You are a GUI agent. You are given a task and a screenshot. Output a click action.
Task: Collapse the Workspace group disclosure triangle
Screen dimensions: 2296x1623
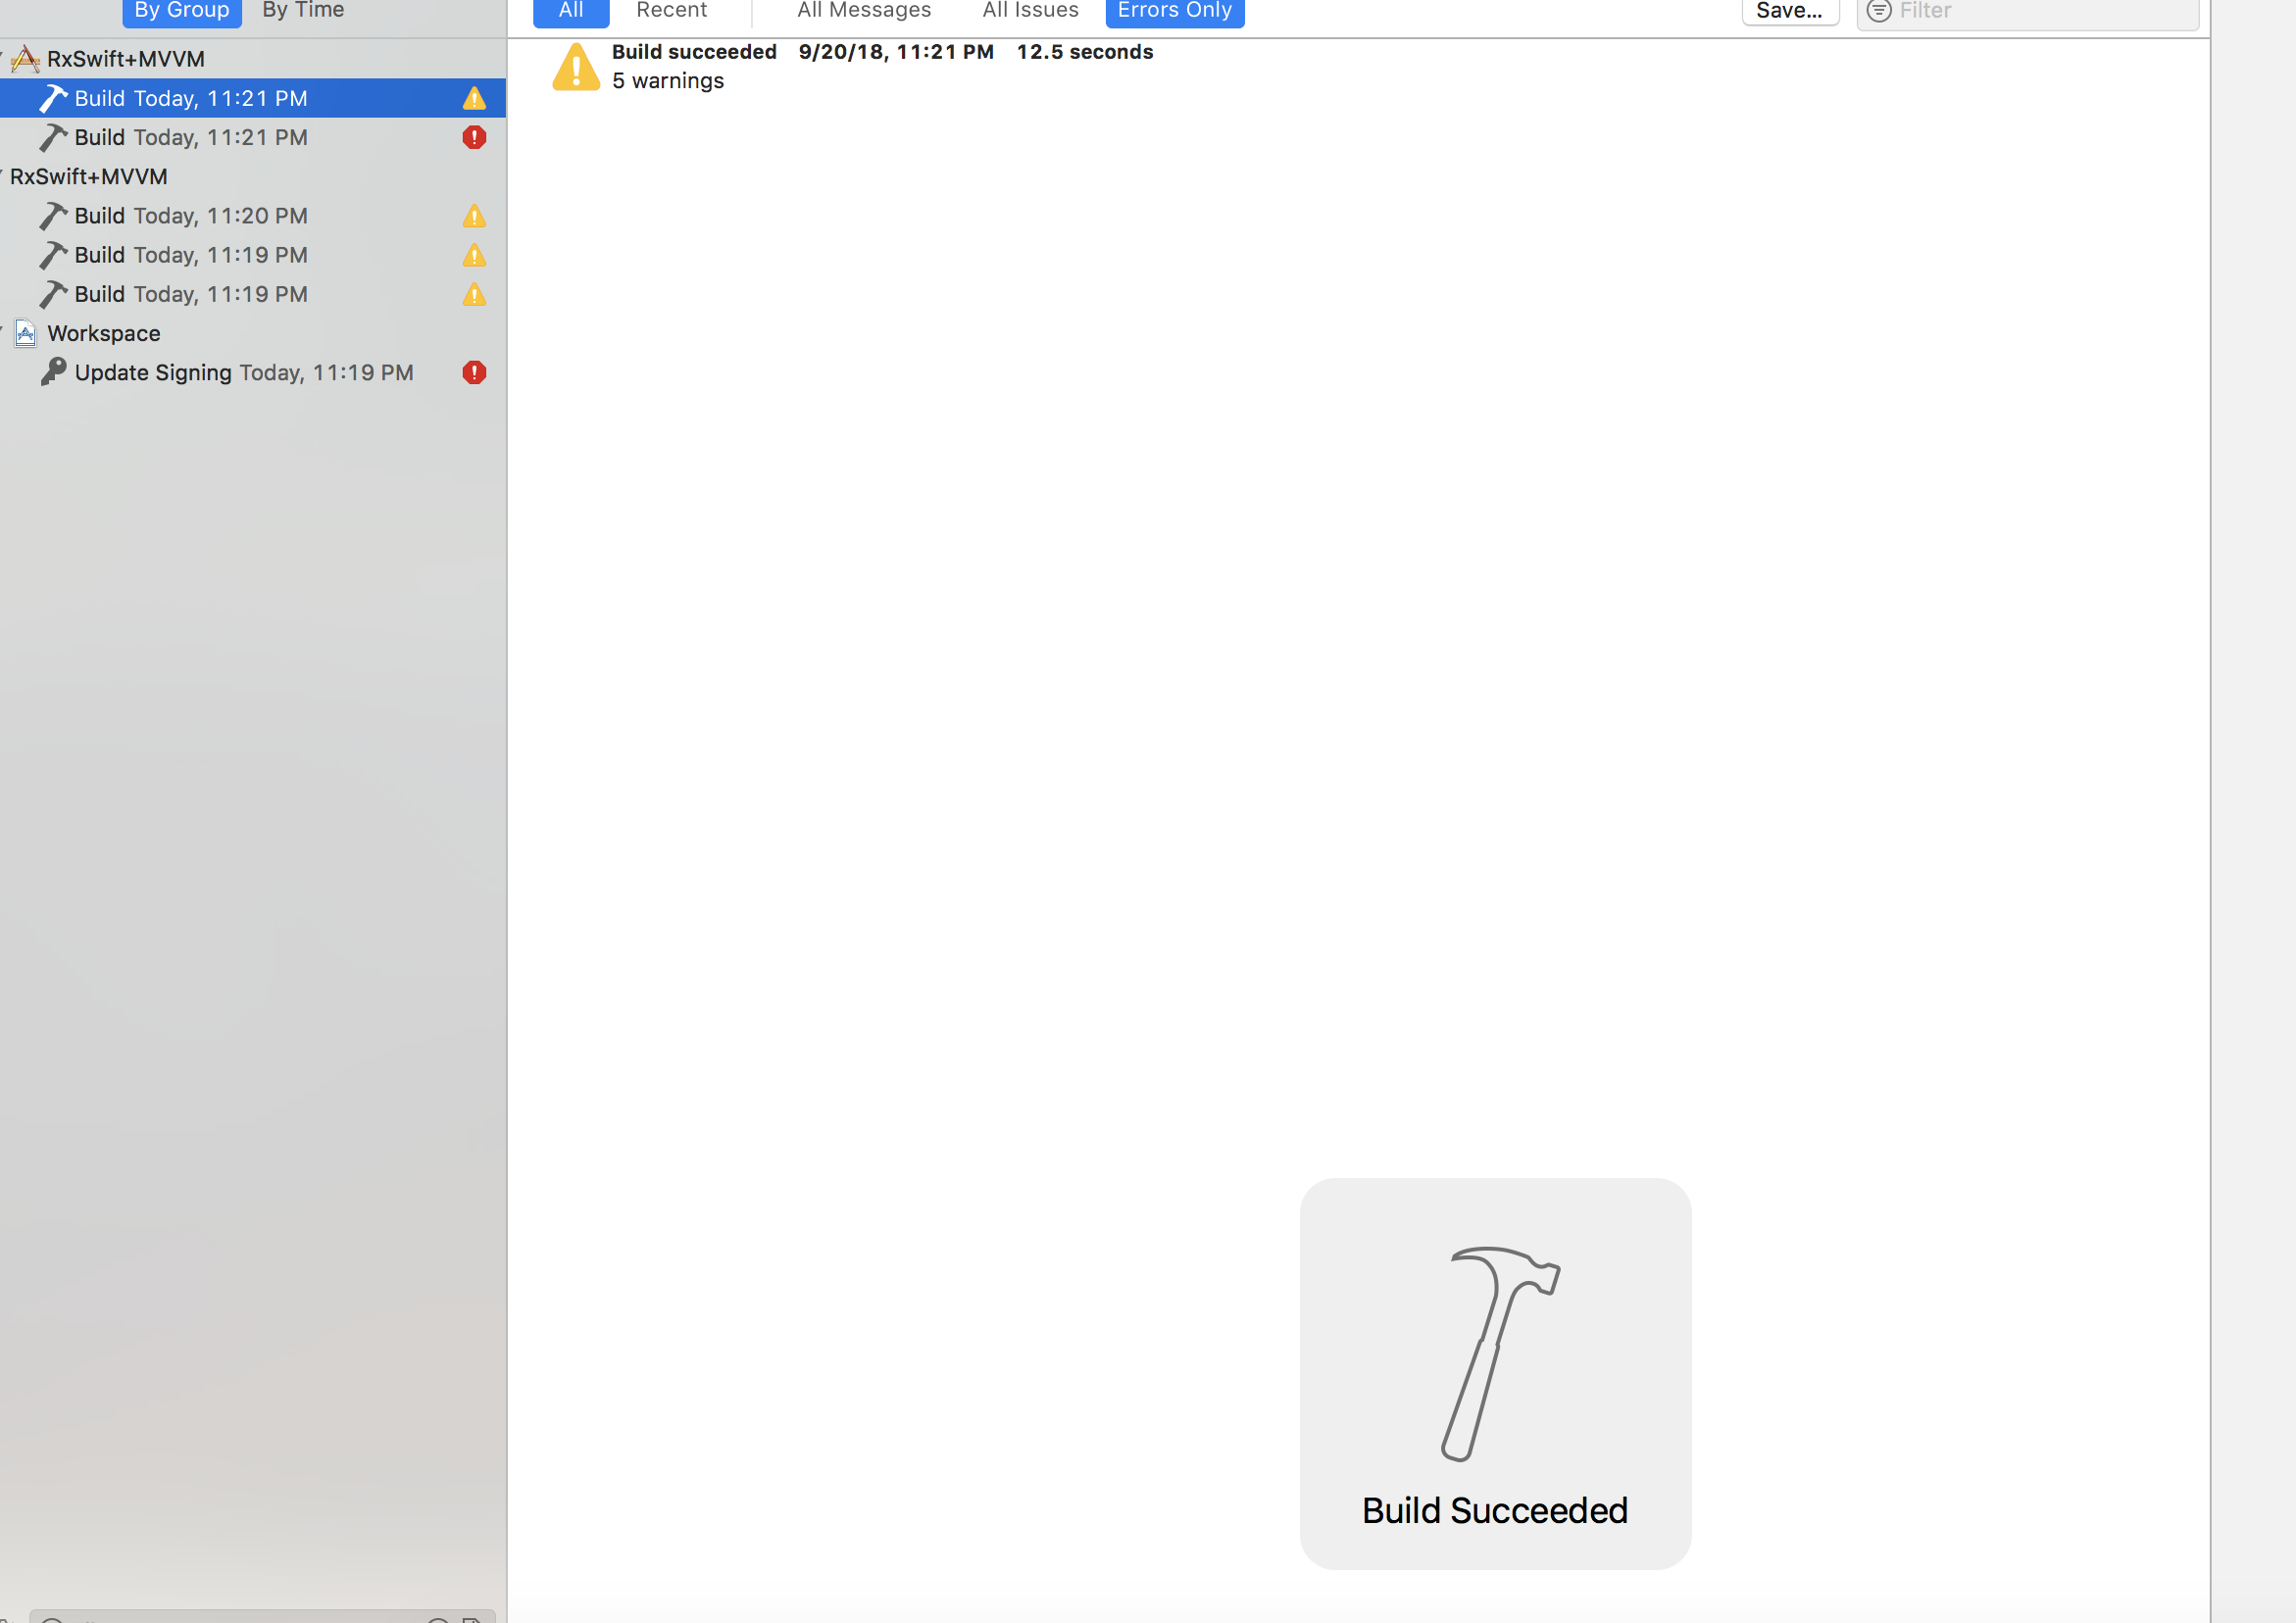[x=3, y=330]
